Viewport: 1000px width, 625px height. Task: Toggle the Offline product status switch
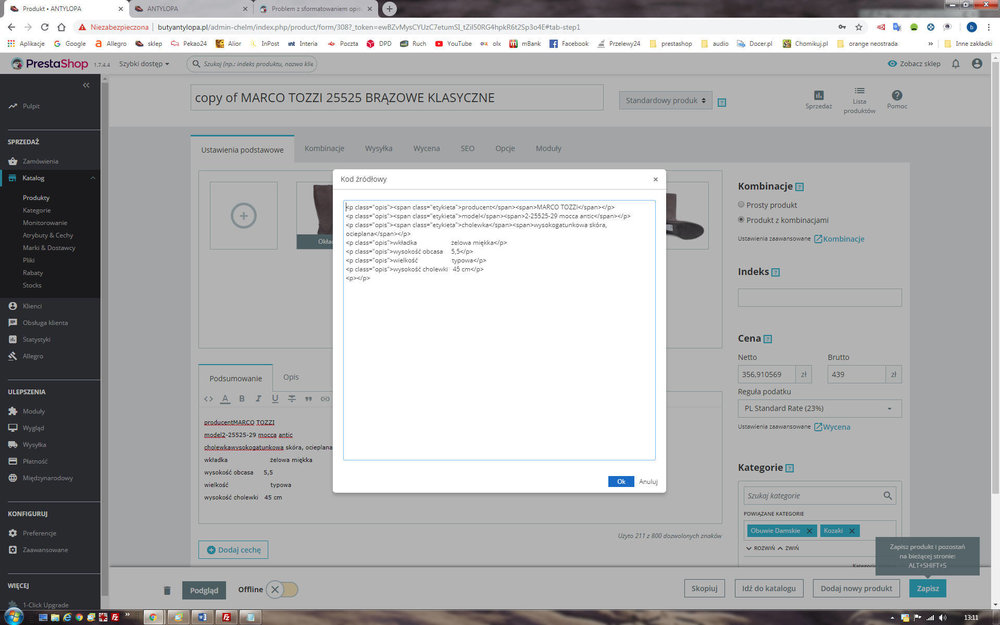click(281, 589)
